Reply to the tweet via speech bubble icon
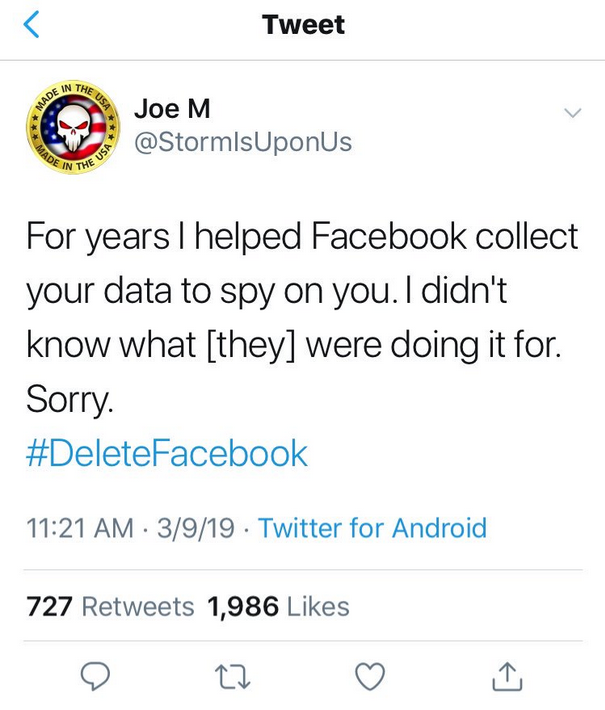Image resolution: width=605 pixels, height=710 pixels. (x=94, y=677)
